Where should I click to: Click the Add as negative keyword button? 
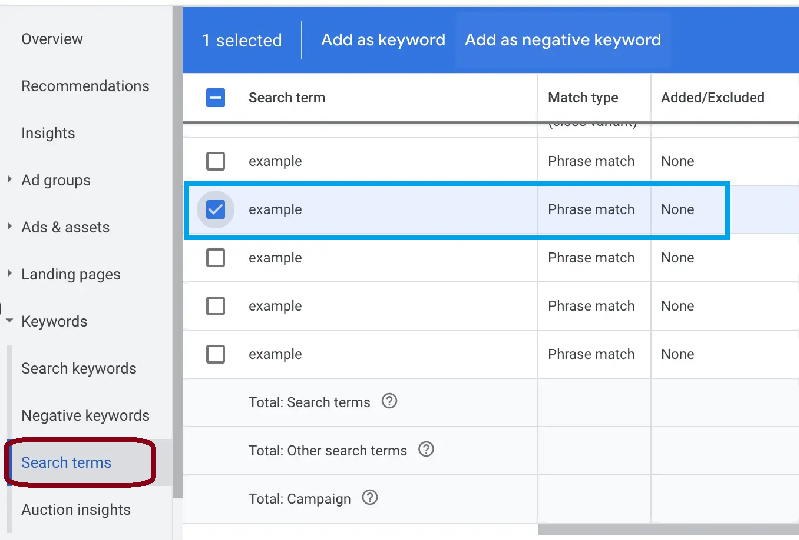(563, 40)
